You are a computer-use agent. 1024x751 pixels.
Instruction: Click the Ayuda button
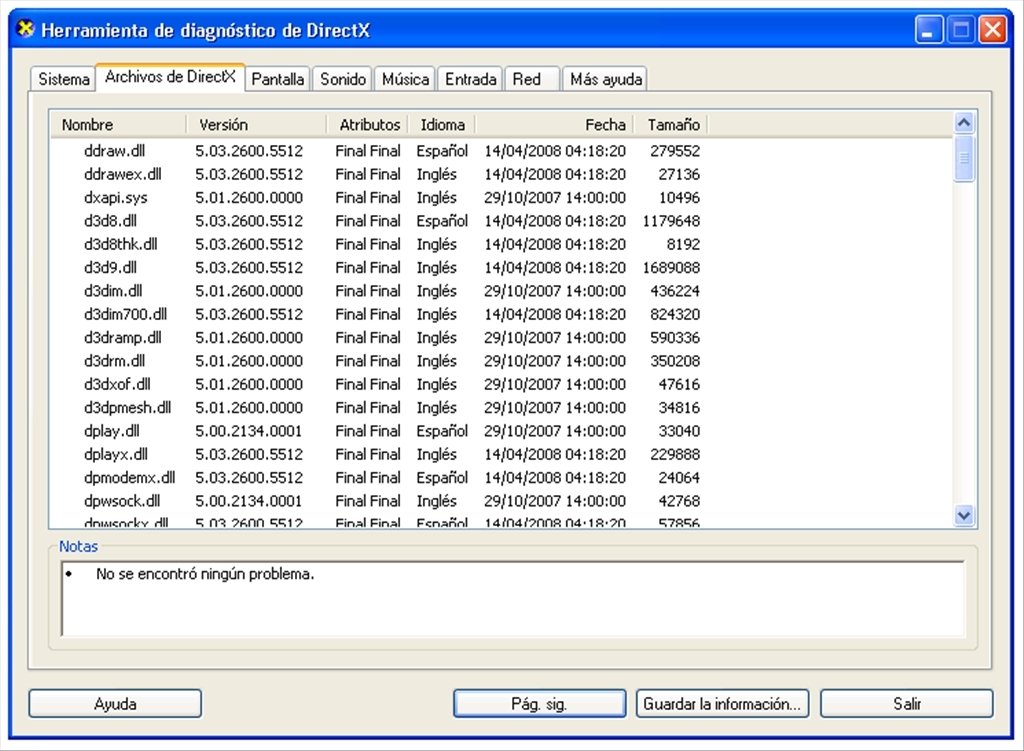pos(115,704)
